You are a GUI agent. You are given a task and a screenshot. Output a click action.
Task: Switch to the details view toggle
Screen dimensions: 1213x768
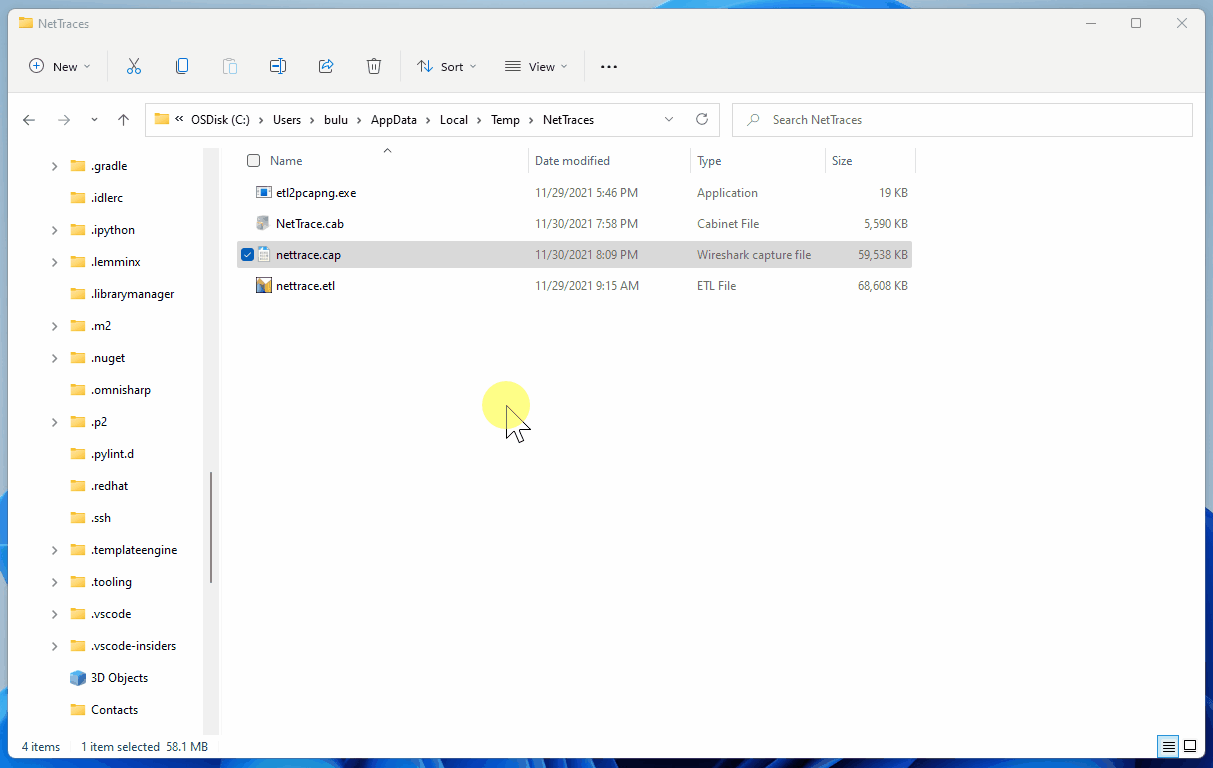1168,747
